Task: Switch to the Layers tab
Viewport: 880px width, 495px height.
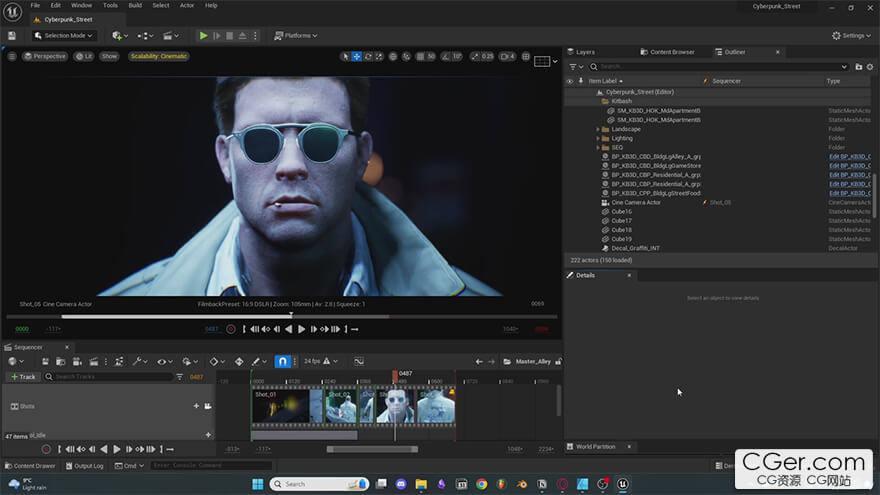Action: coord(581,52)
